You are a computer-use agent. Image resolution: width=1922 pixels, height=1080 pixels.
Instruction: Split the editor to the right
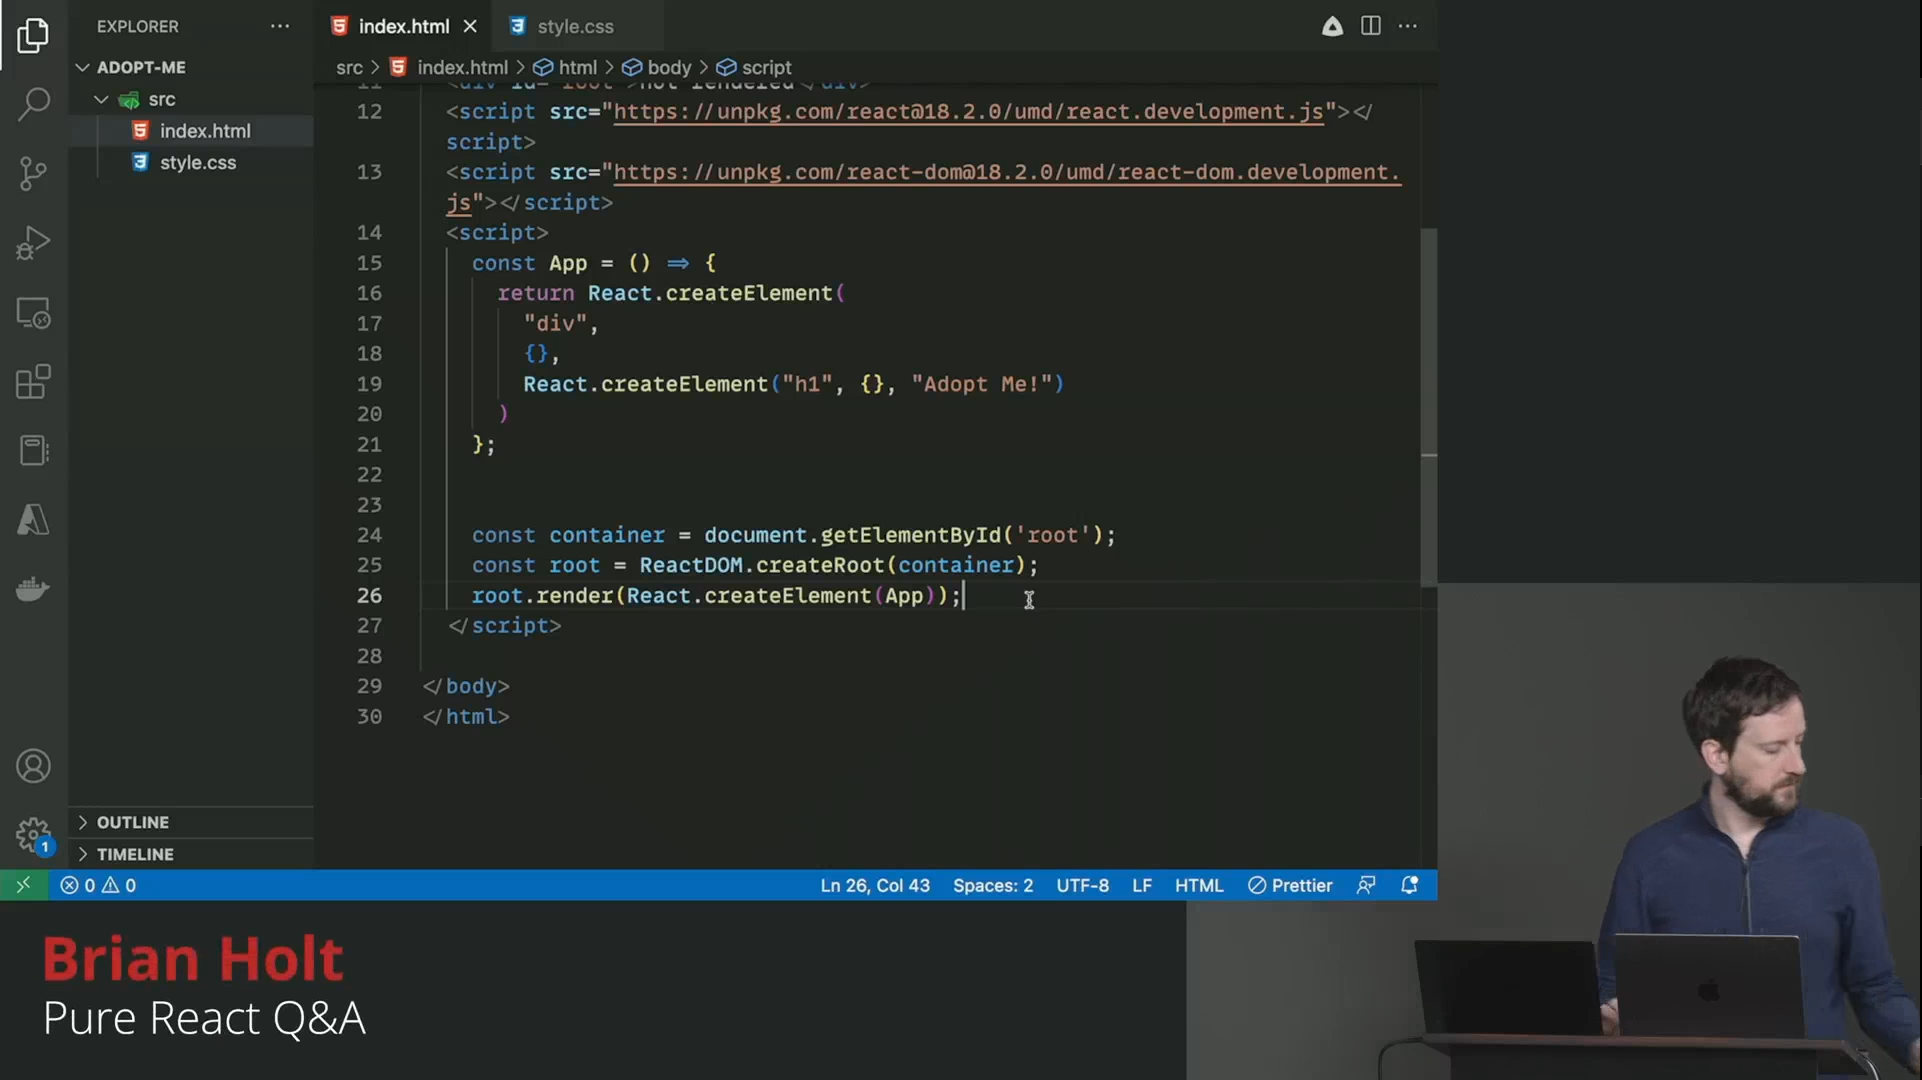[1371, 26]
